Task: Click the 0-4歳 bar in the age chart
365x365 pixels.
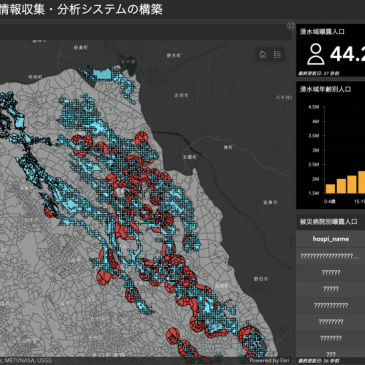Action: (330, 189)
